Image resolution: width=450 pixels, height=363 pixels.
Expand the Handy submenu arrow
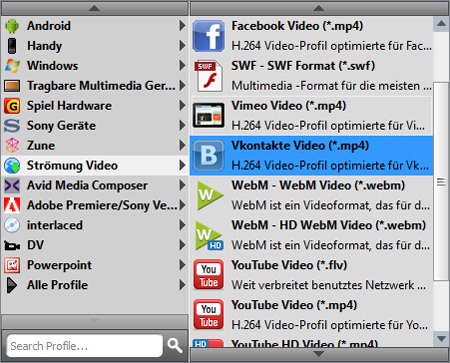coord(182,46)
